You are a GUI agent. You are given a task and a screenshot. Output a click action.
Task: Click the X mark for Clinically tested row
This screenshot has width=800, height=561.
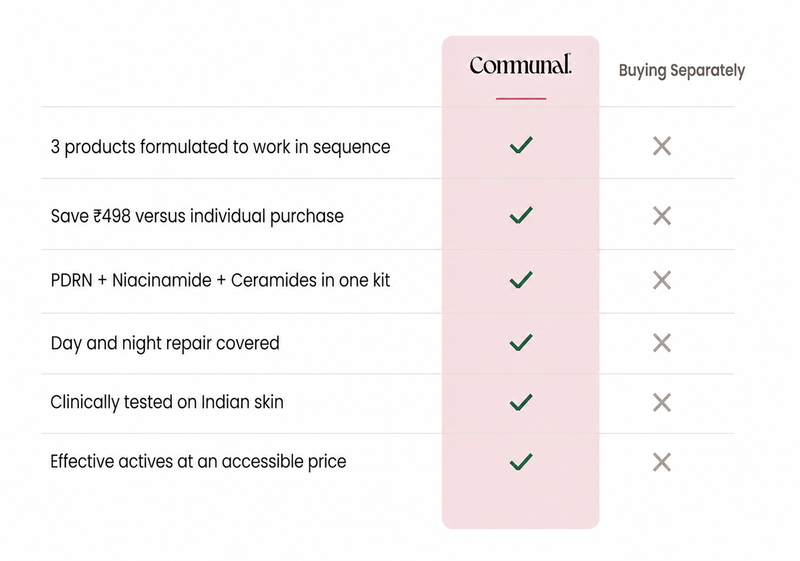pos(662,403)
